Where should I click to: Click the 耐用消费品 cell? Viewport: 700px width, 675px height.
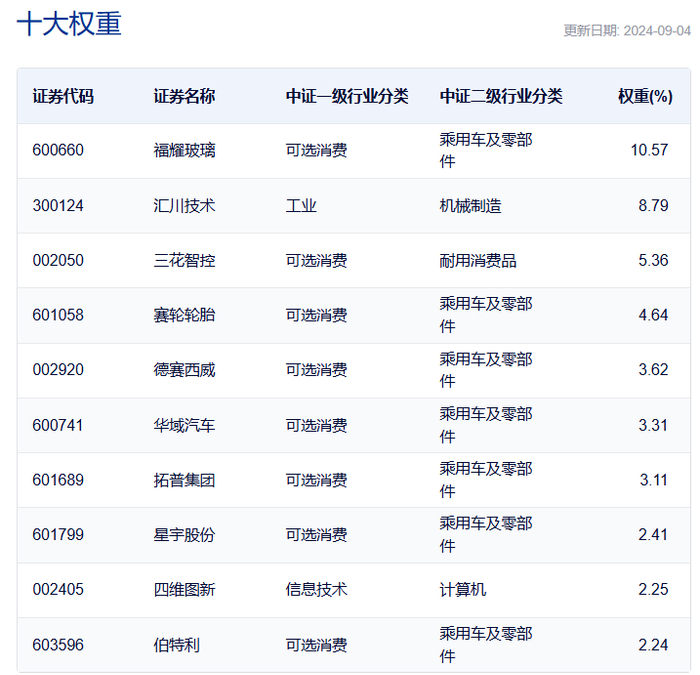(478, 260)
